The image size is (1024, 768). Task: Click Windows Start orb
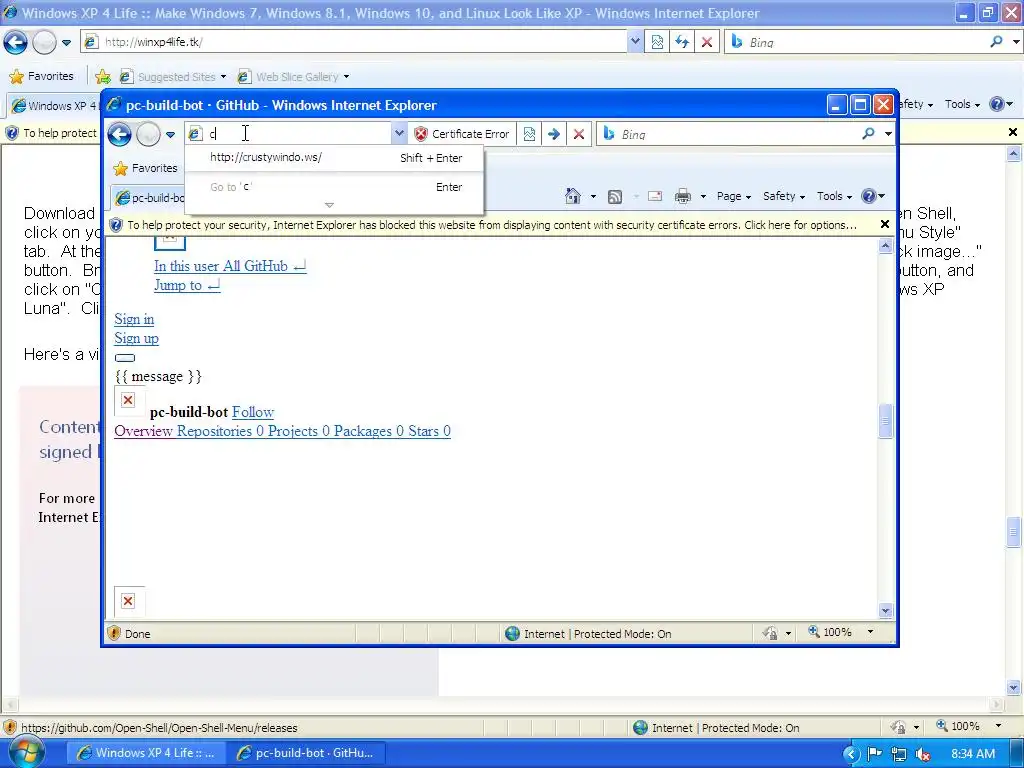(x=26, y=751)
